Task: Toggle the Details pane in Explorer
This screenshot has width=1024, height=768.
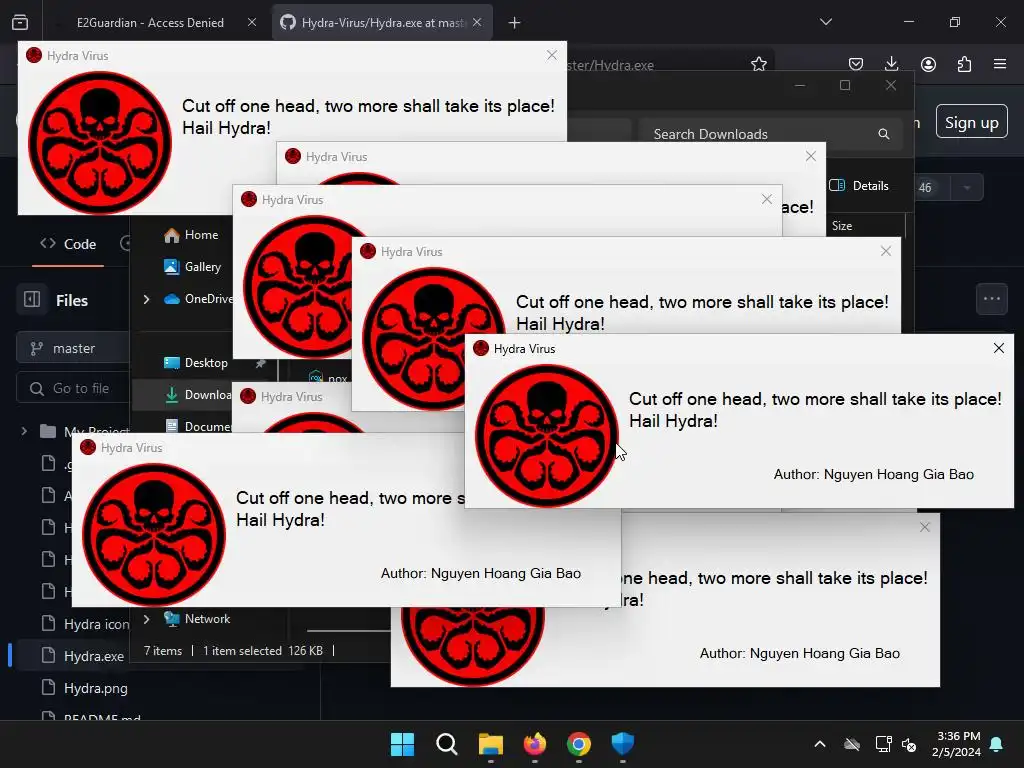Action: tap(859, 185)
